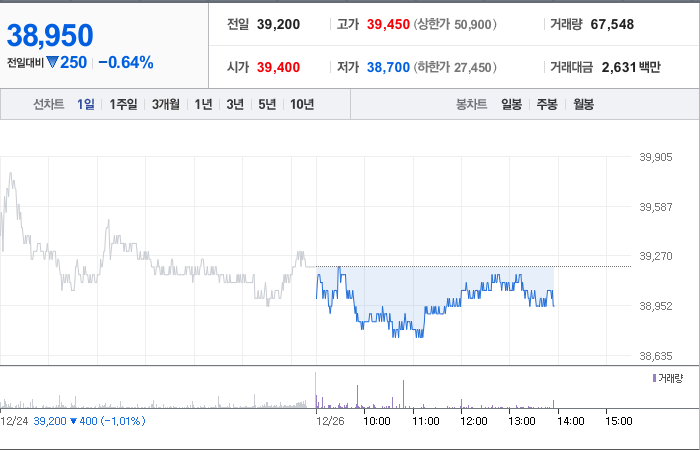Switch to 주봉 candle chart
The image size is (700, 450).
coord(546,104)
